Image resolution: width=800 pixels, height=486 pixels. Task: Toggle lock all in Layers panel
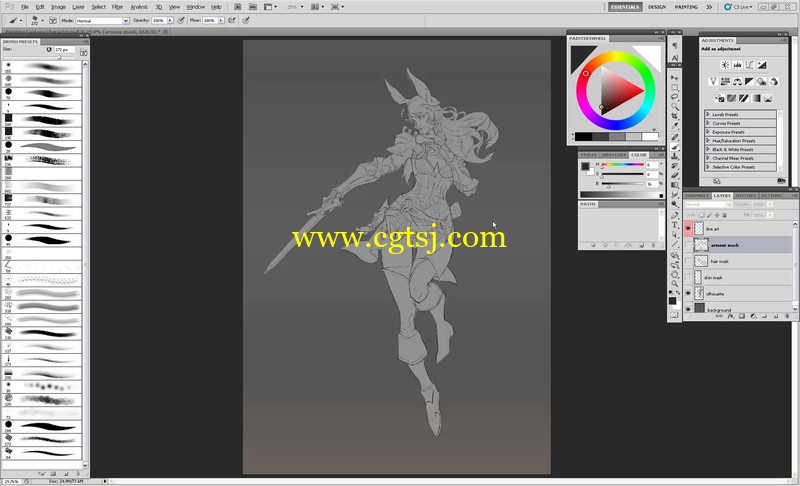pyautogui.click(x=724, y=215)
